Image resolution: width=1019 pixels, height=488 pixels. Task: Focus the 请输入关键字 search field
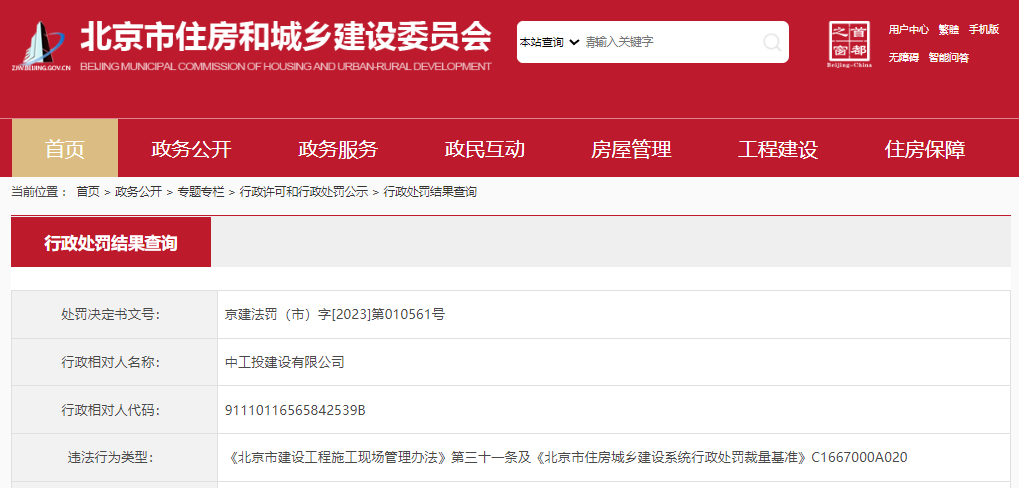point(669,42)
